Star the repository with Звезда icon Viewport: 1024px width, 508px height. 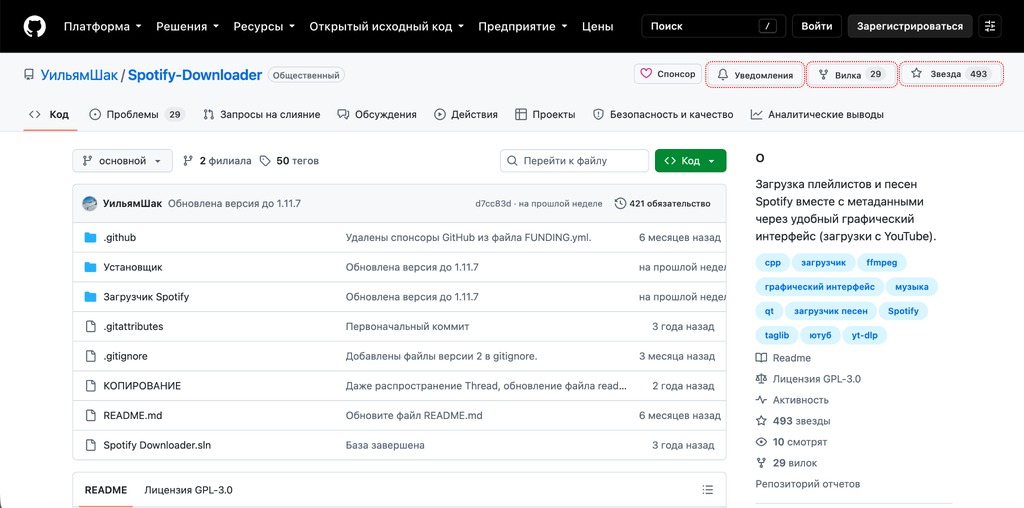pyautogui.click(x=916, y=74)
